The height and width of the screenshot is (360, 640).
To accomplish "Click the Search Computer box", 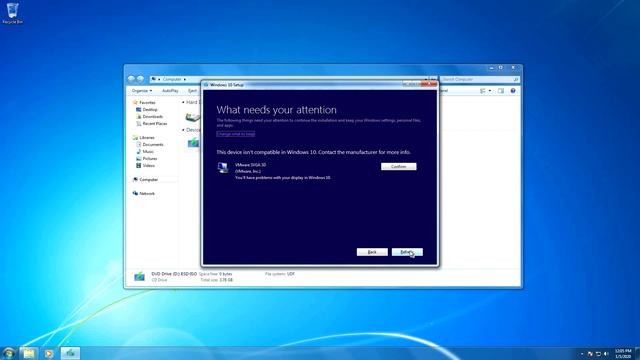I will point(480,79).
